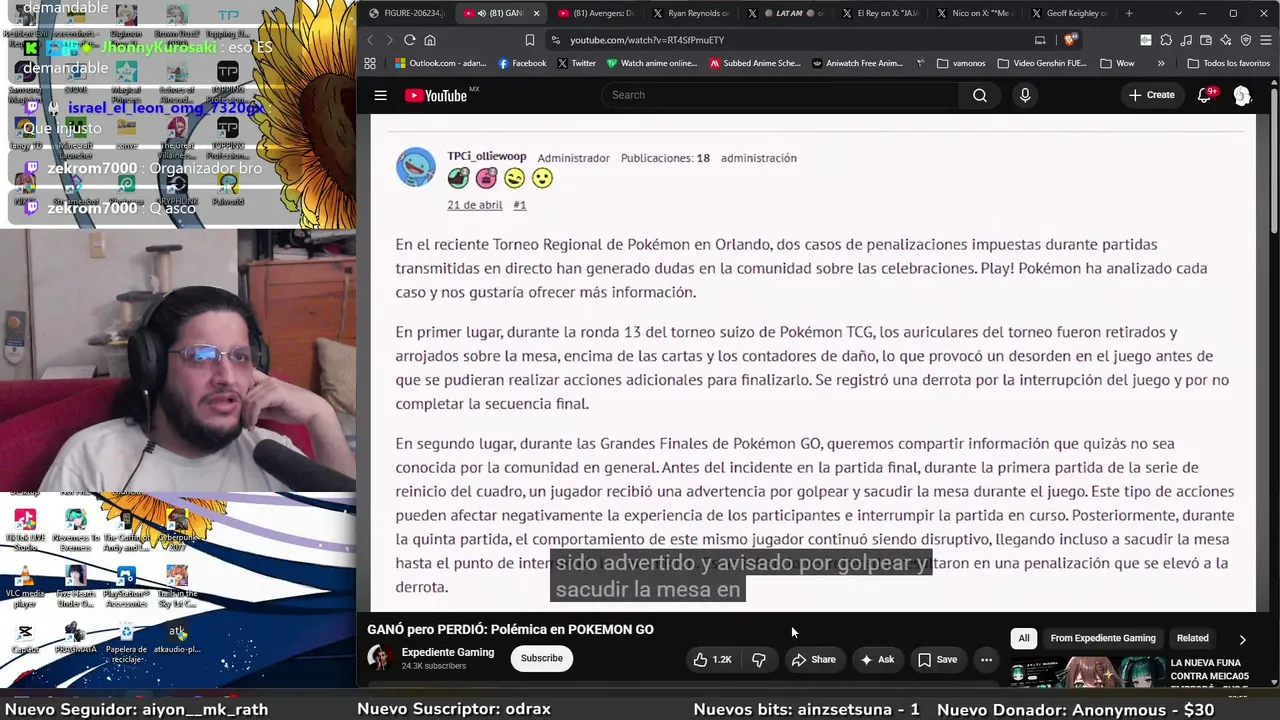The width and height of the screenshot is (1280, 720).
Task: Open the Leia AI icon in browser toolbar
Action: tap(1226, 40)
